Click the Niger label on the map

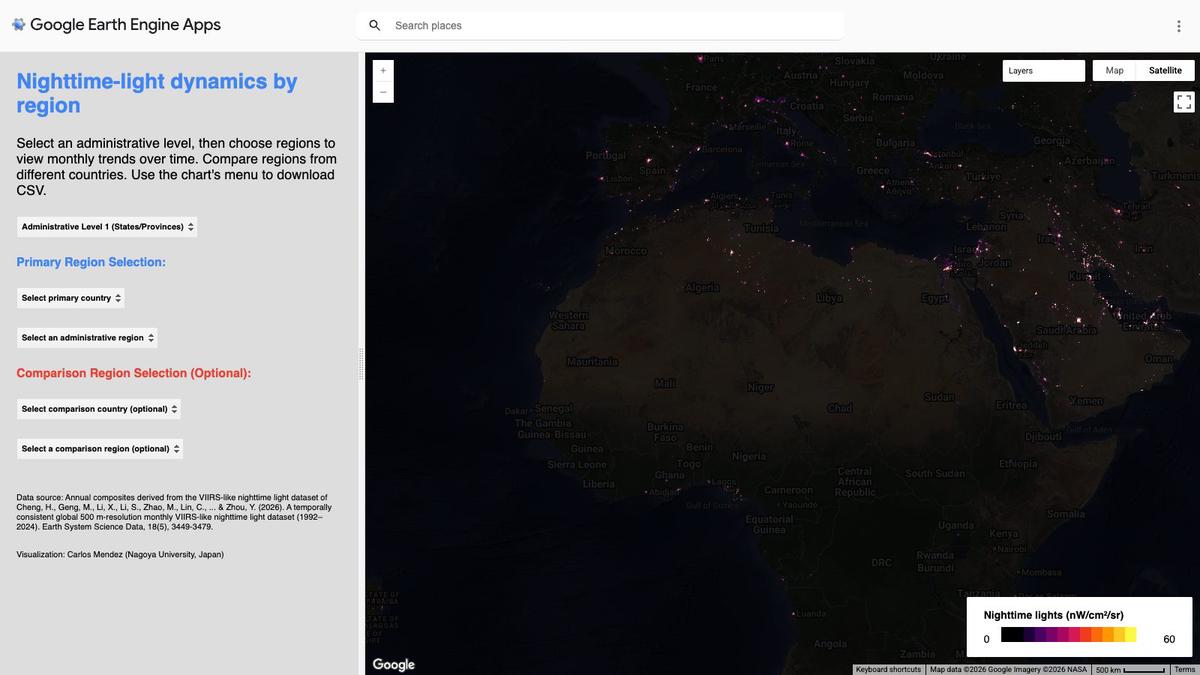pos(760,387)
